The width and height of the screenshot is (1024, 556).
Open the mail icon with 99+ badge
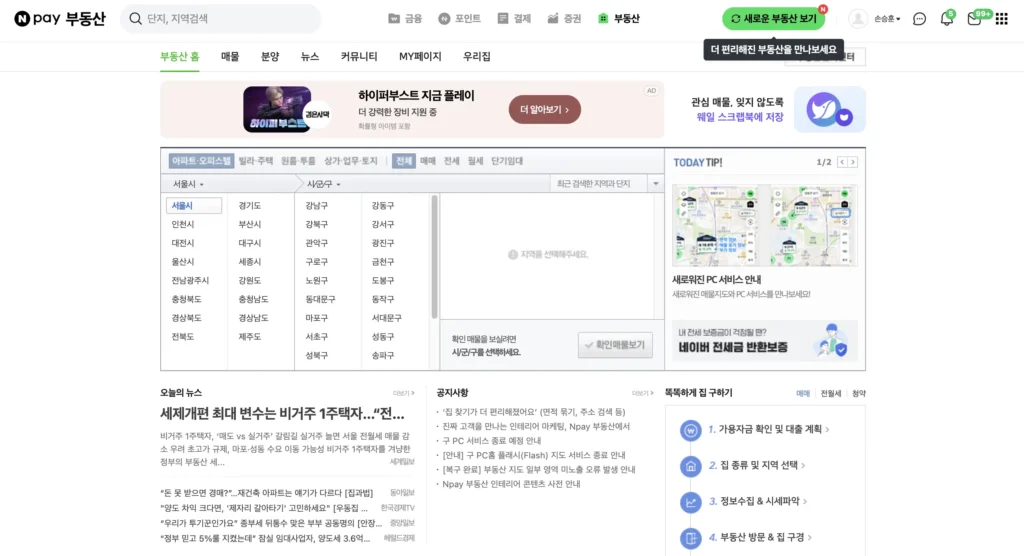[974, 19]
